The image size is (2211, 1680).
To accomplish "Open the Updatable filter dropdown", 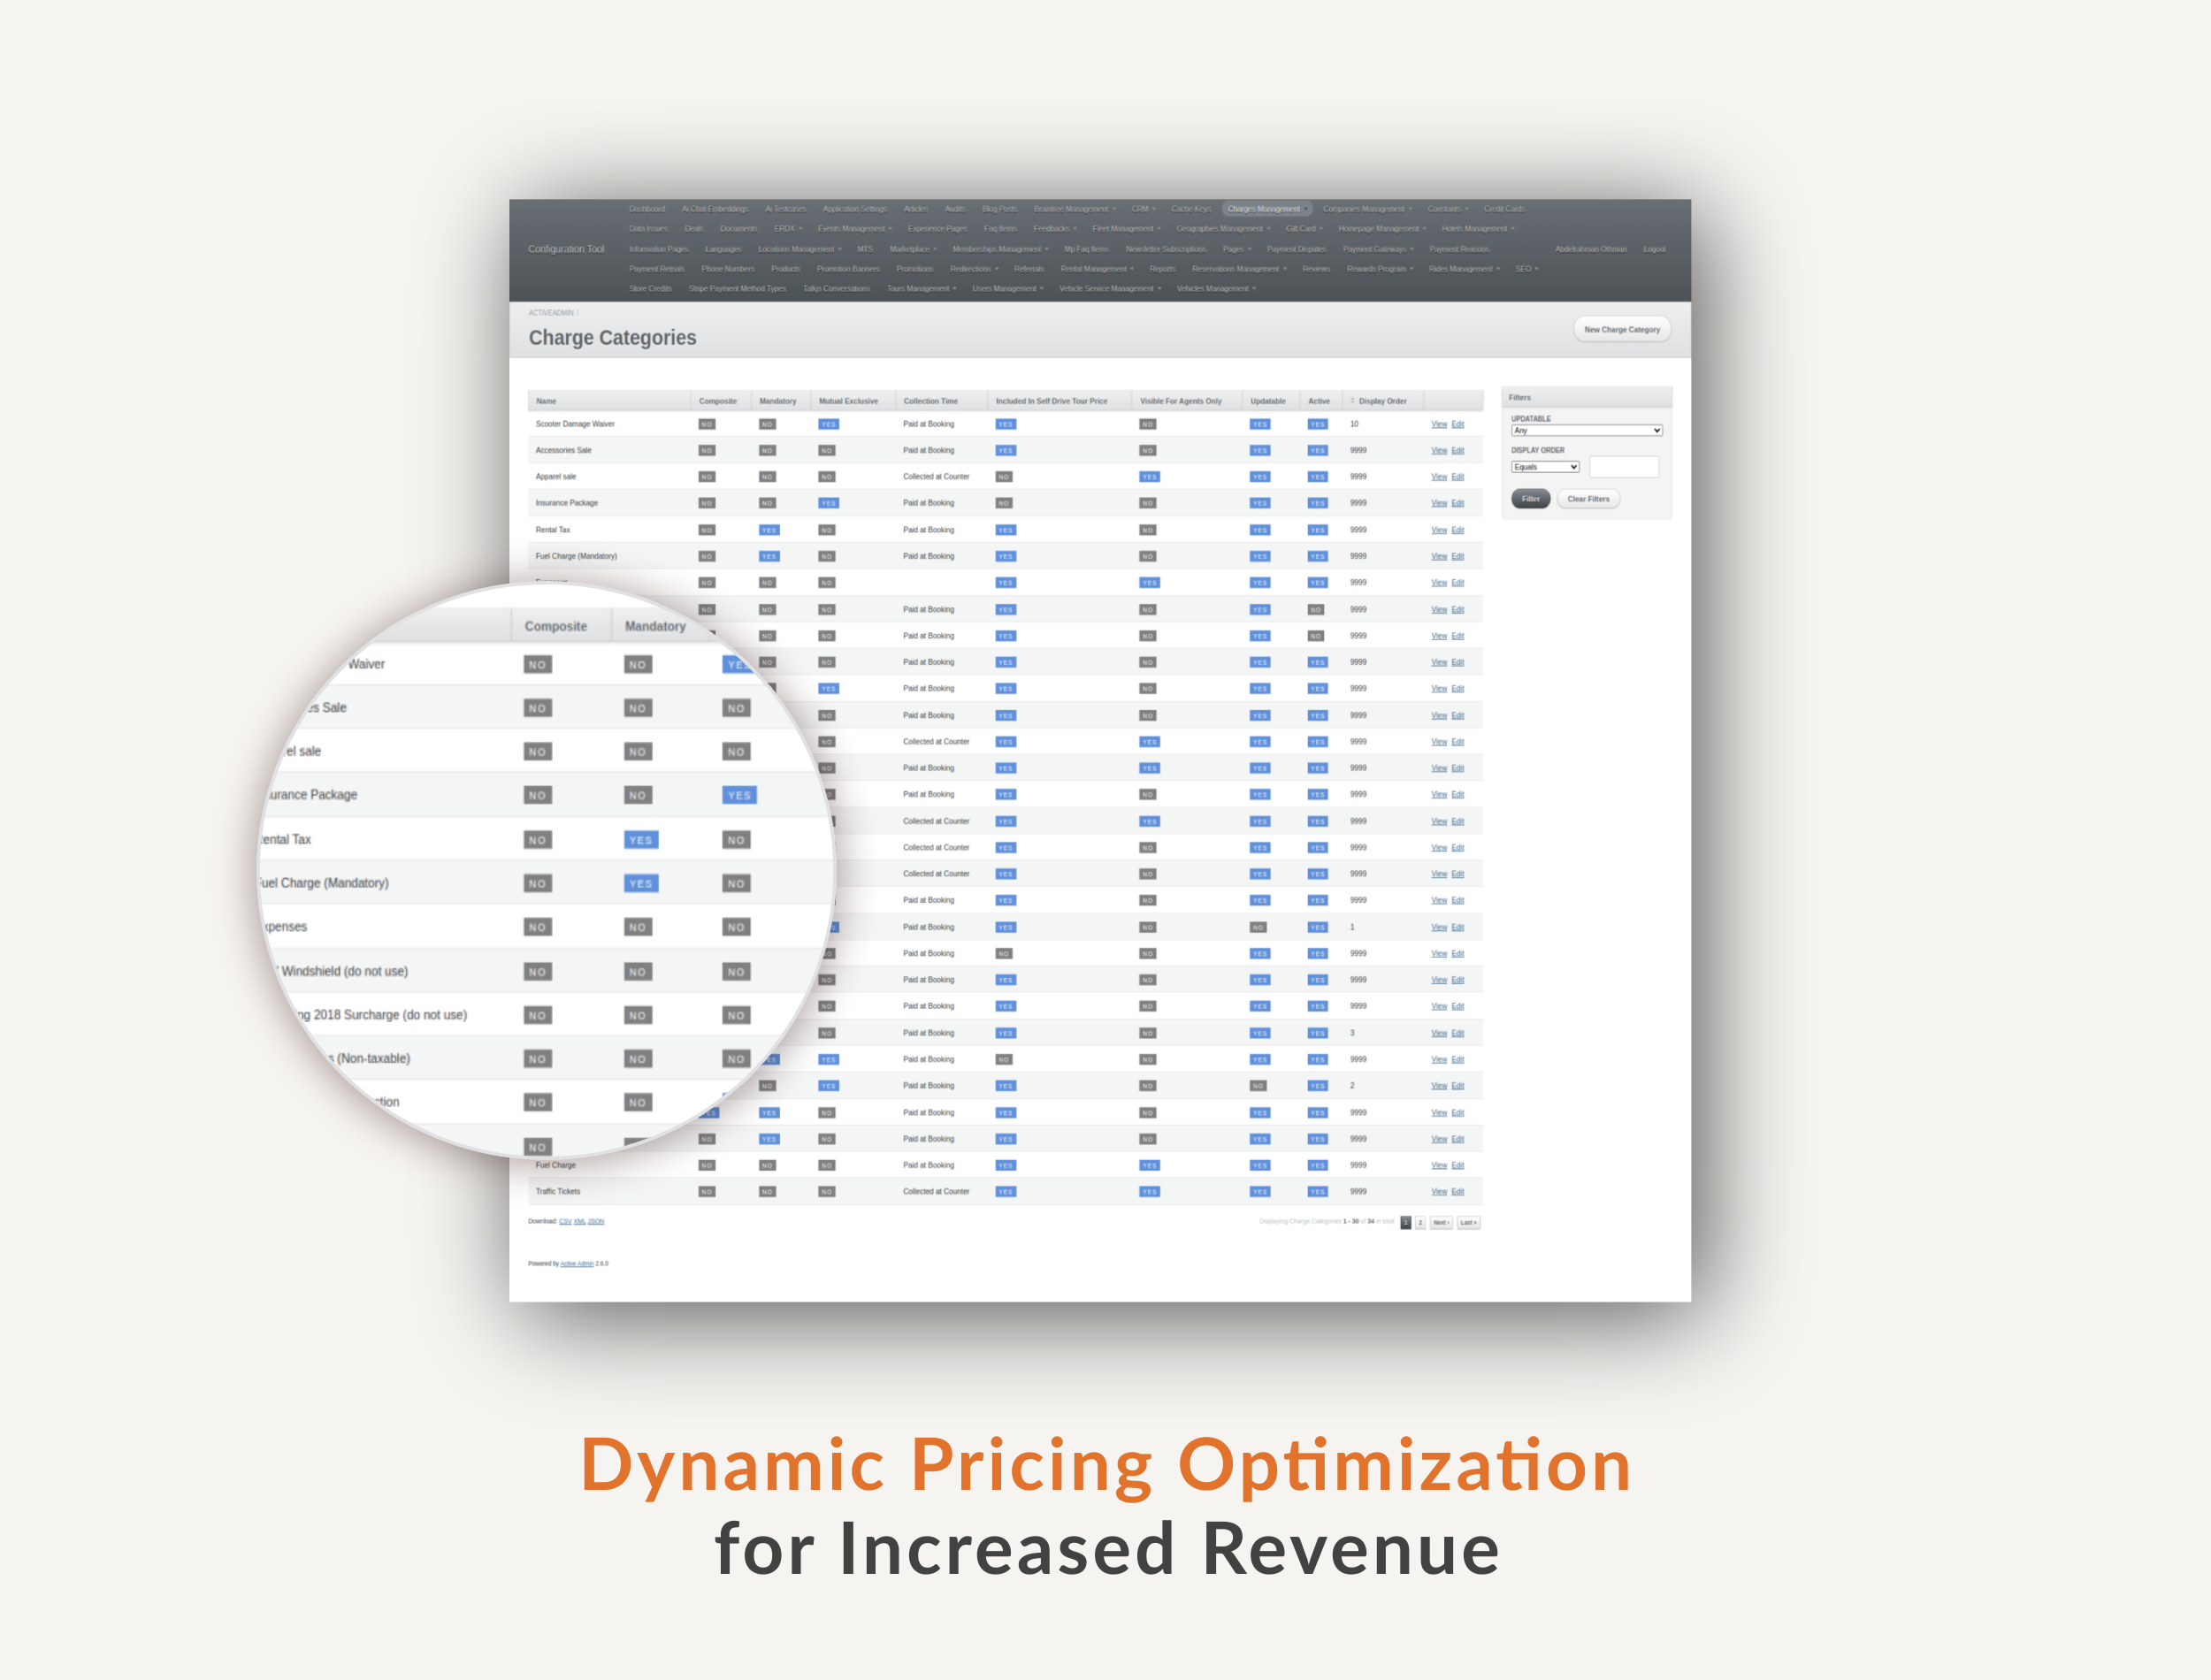I will (x=1586, y=431).
